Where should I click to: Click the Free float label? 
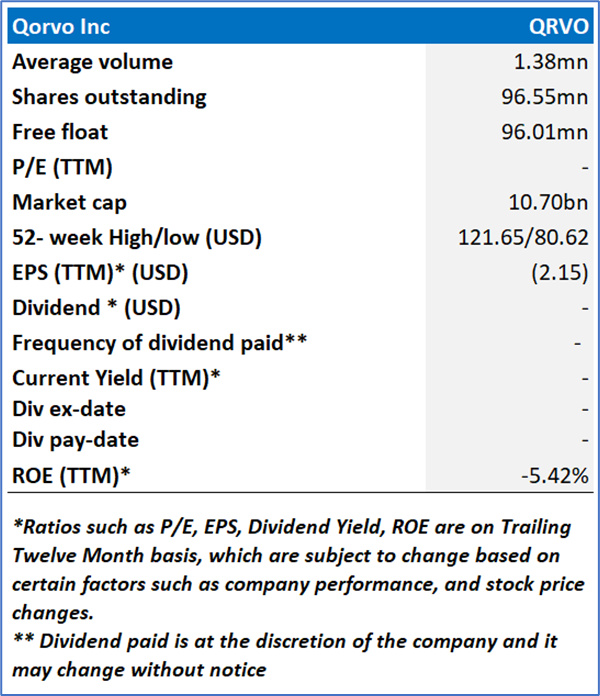[x=60, y=132]
